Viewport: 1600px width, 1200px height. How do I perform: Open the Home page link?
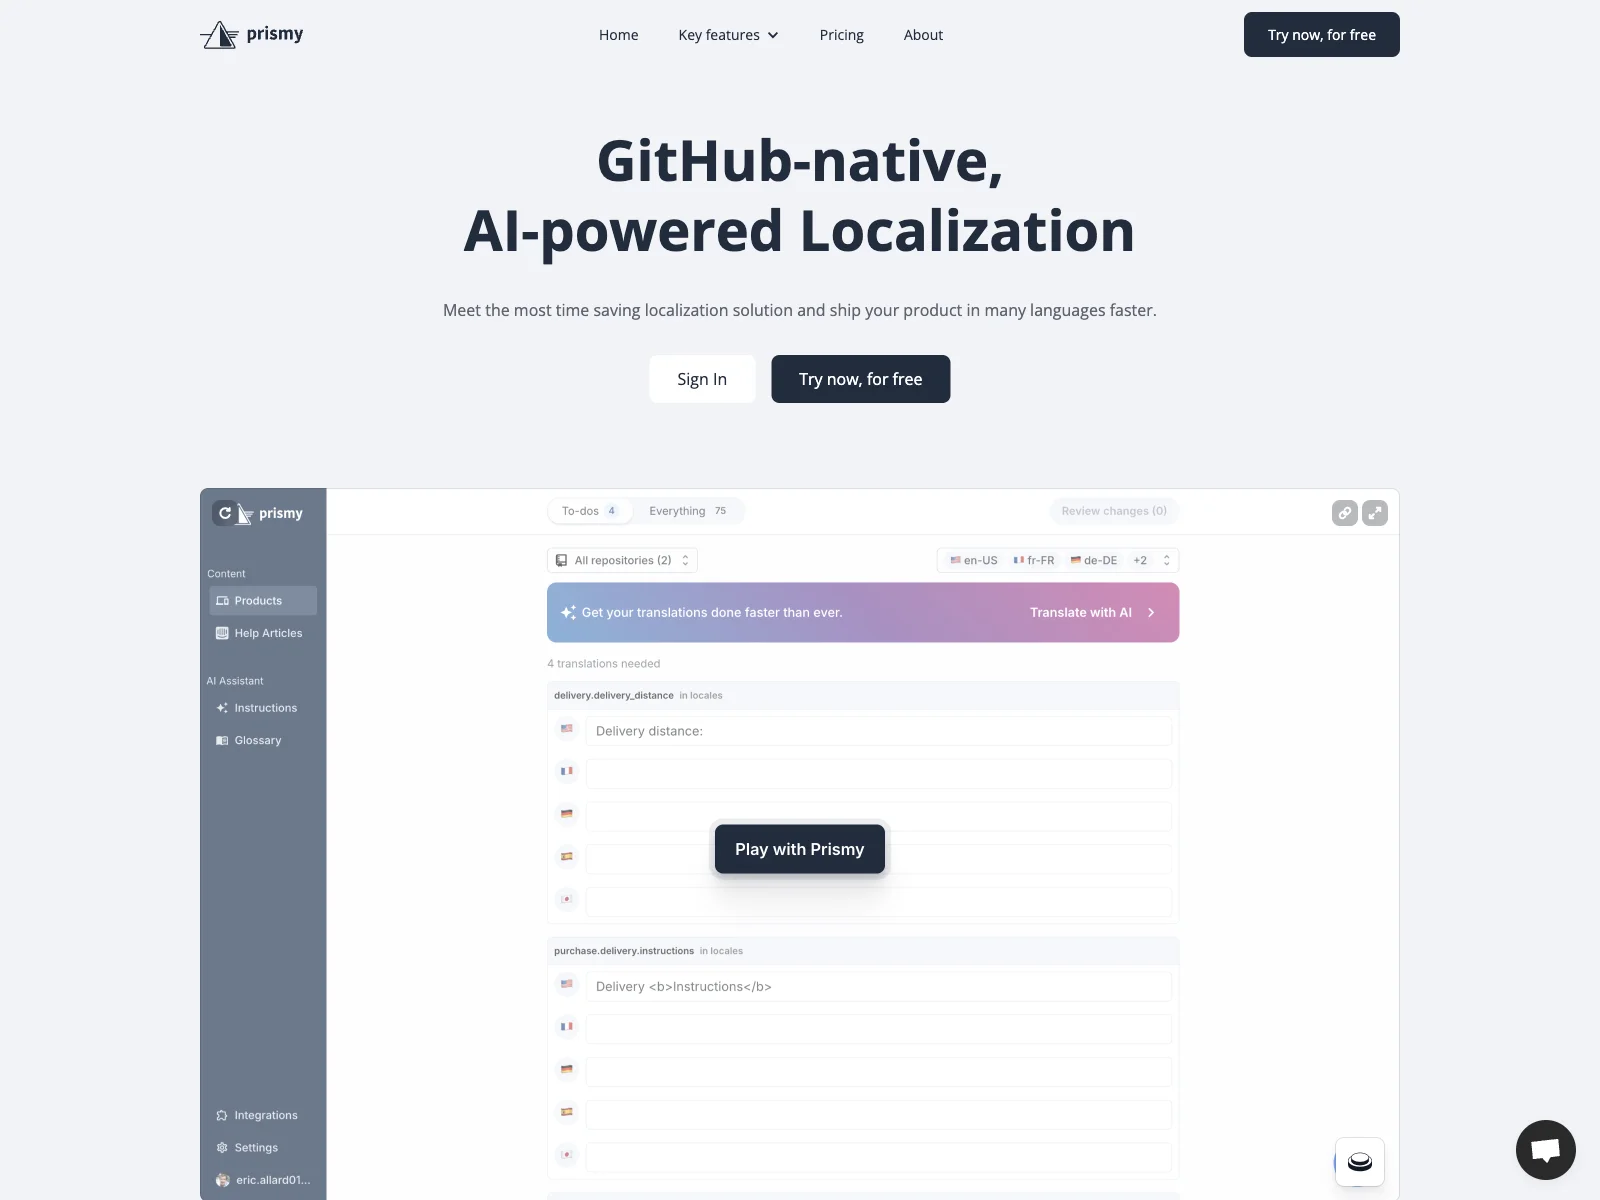tap(618, 35)
